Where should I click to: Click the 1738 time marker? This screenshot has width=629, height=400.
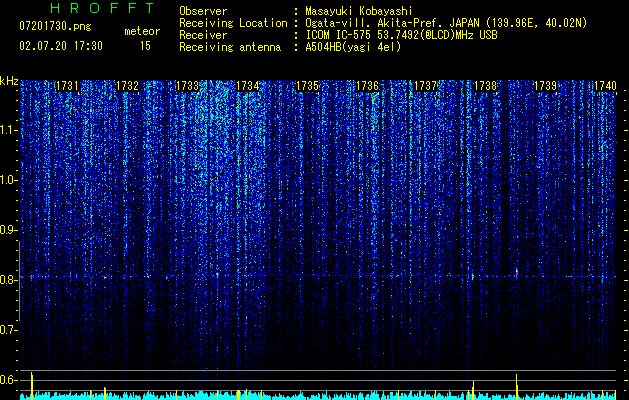point(485,85)
